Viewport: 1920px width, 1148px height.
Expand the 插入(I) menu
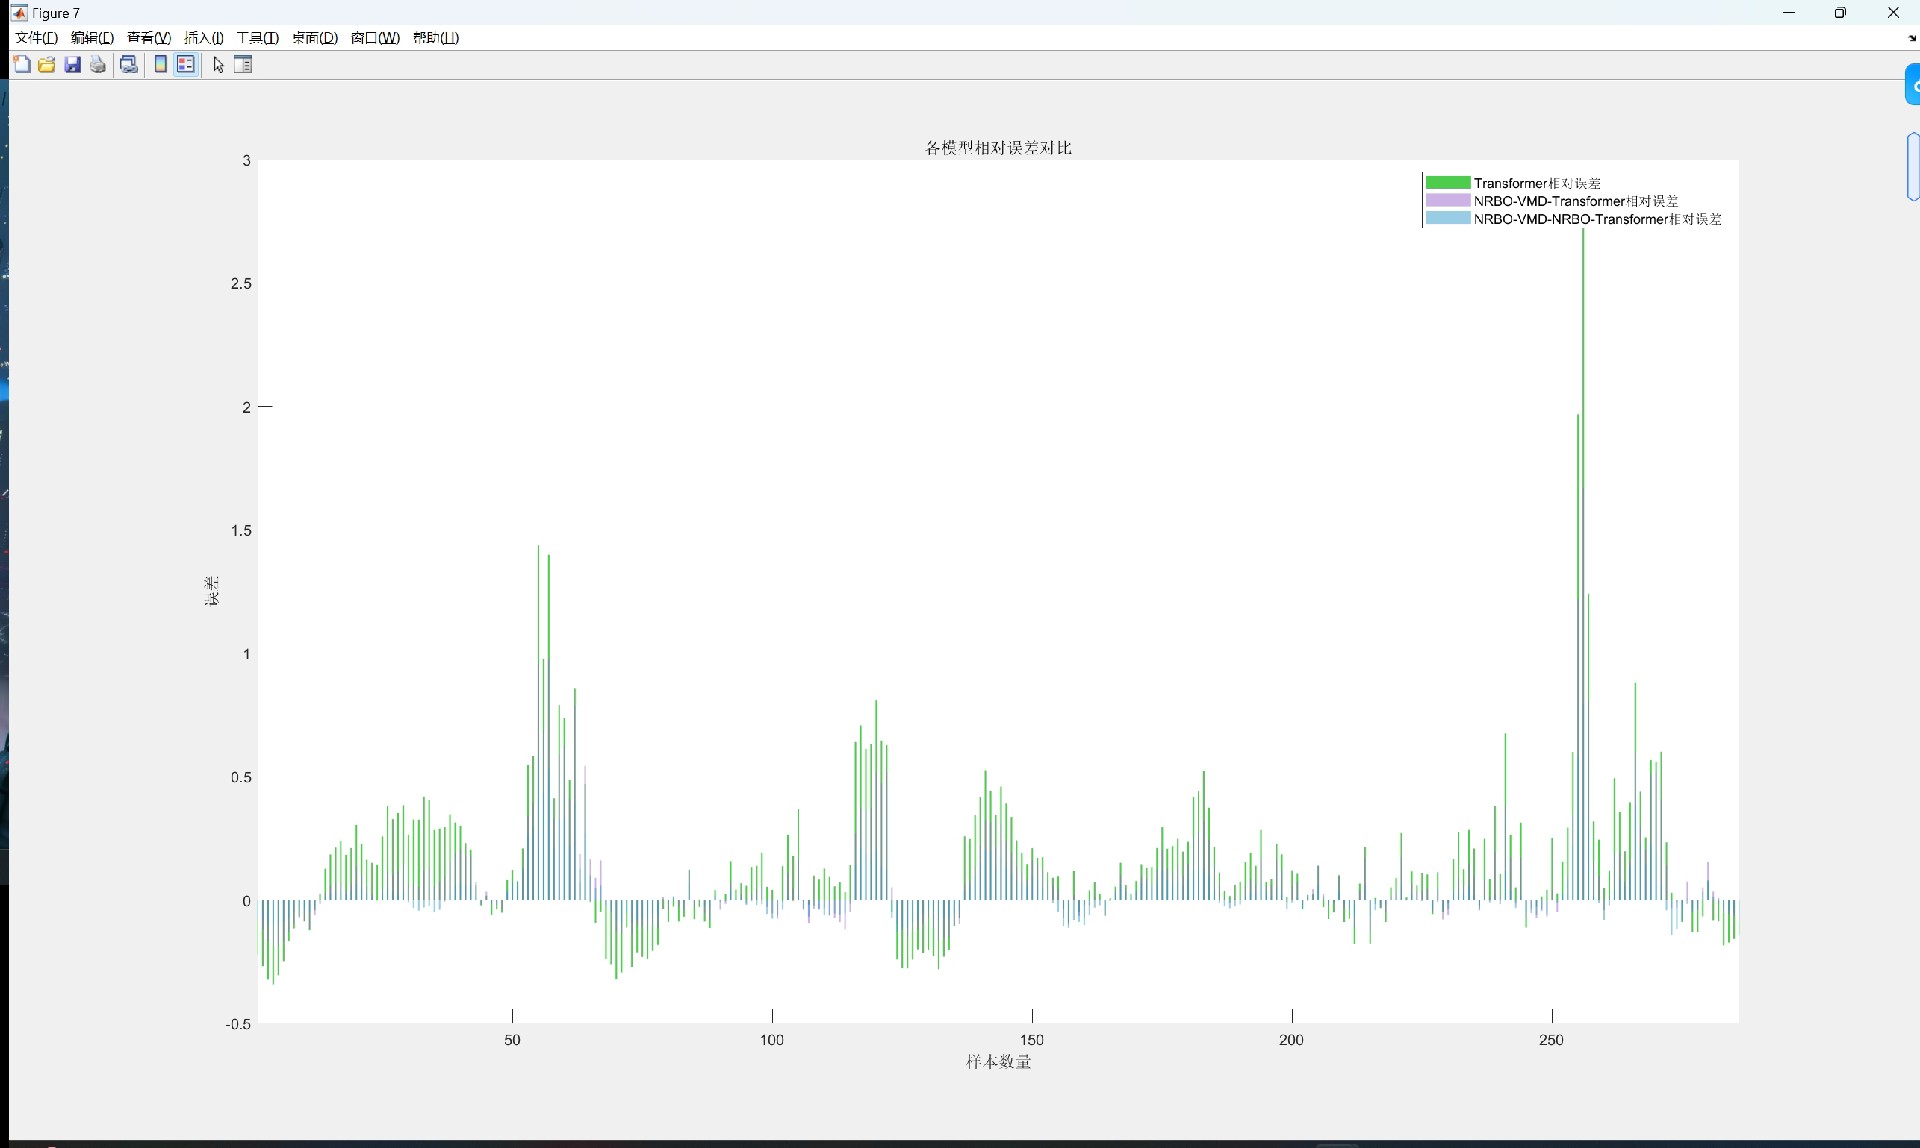click(x=204, y=38)
